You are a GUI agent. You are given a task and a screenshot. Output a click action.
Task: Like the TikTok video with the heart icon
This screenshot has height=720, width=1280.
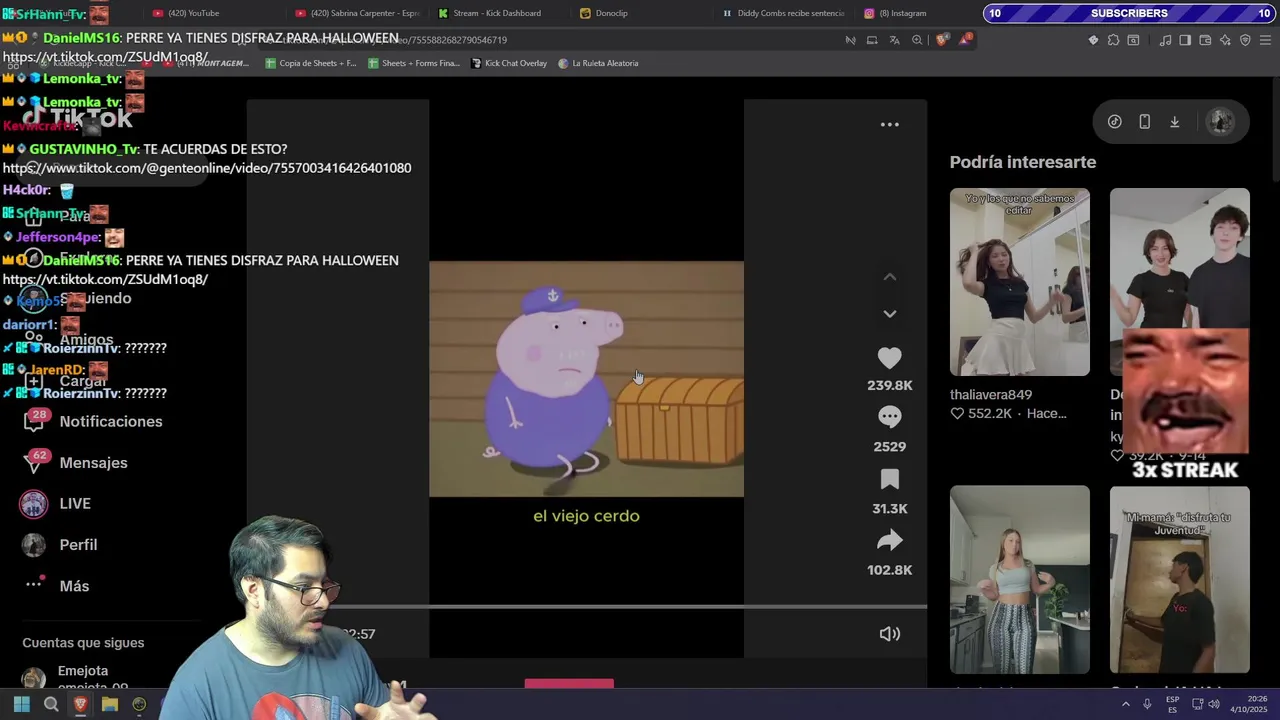pyautogui.click(x=889, y=357)
